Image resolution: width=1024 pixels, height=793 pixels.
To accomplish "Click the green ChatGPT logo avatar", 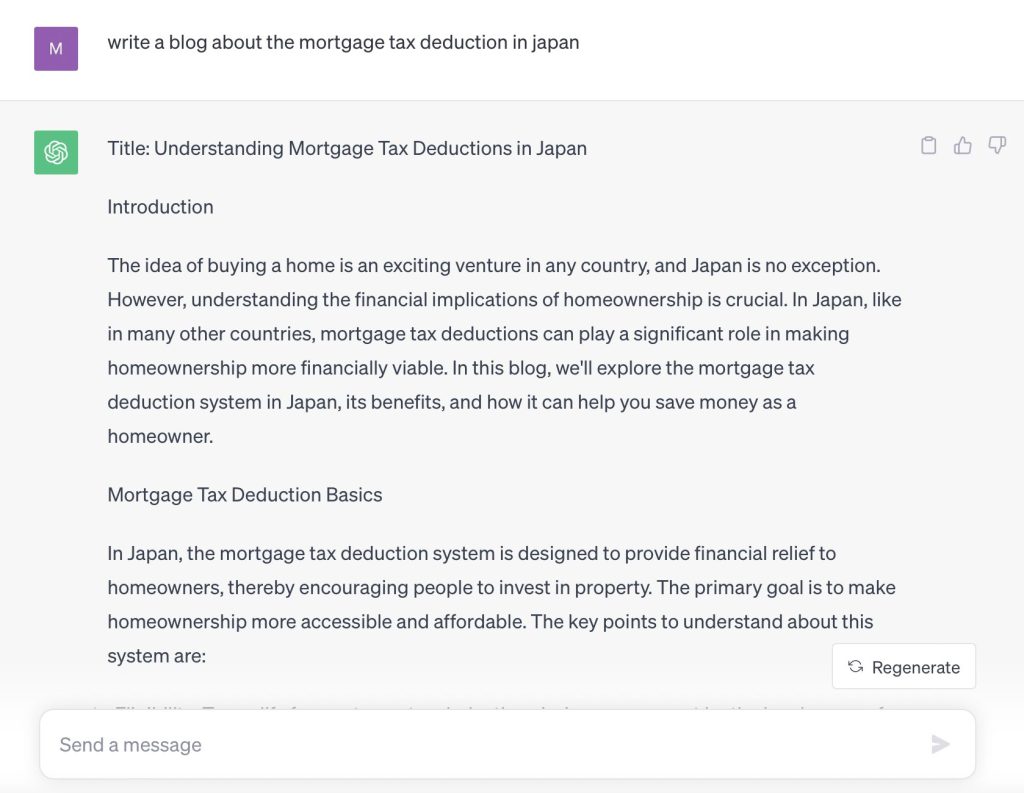I will pyautogui.click(x=56, y=152).
